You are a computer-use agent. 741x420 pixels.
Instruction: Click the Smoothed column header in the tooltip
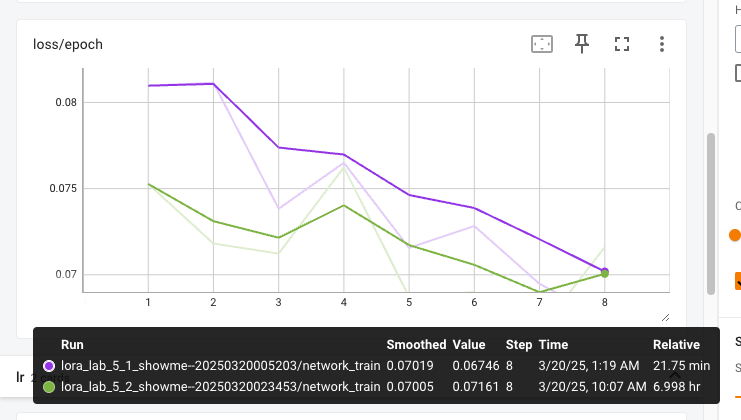click(416, 344)
